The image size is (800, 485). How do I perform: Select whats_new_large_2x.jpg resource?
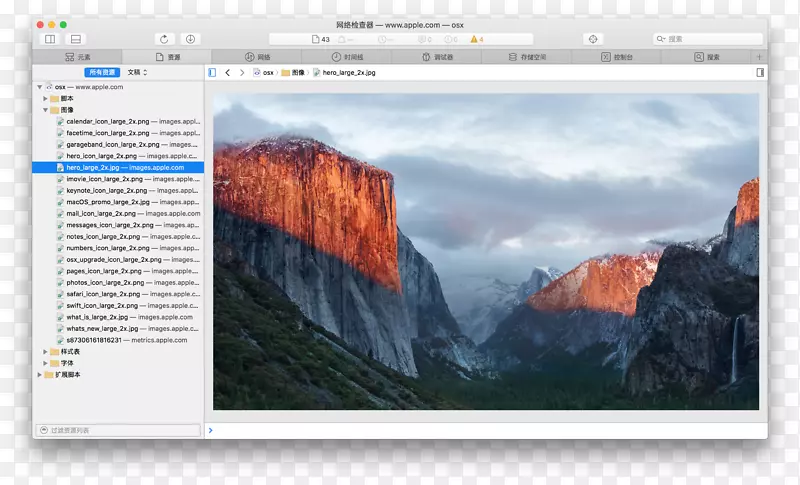pyautogui.click(x=118, y=329)
